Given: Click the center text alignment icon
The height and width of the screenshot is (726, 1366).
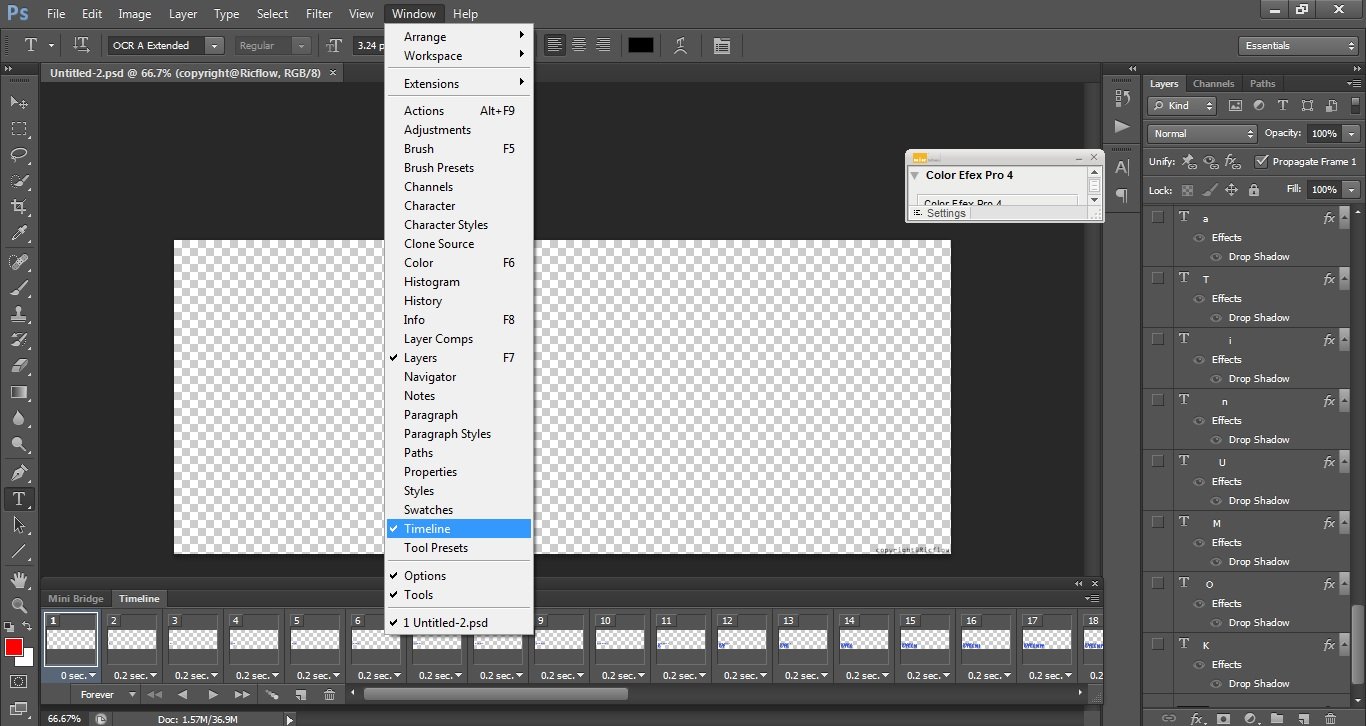Looking at the screenshot, I should (x=579, y=45).
